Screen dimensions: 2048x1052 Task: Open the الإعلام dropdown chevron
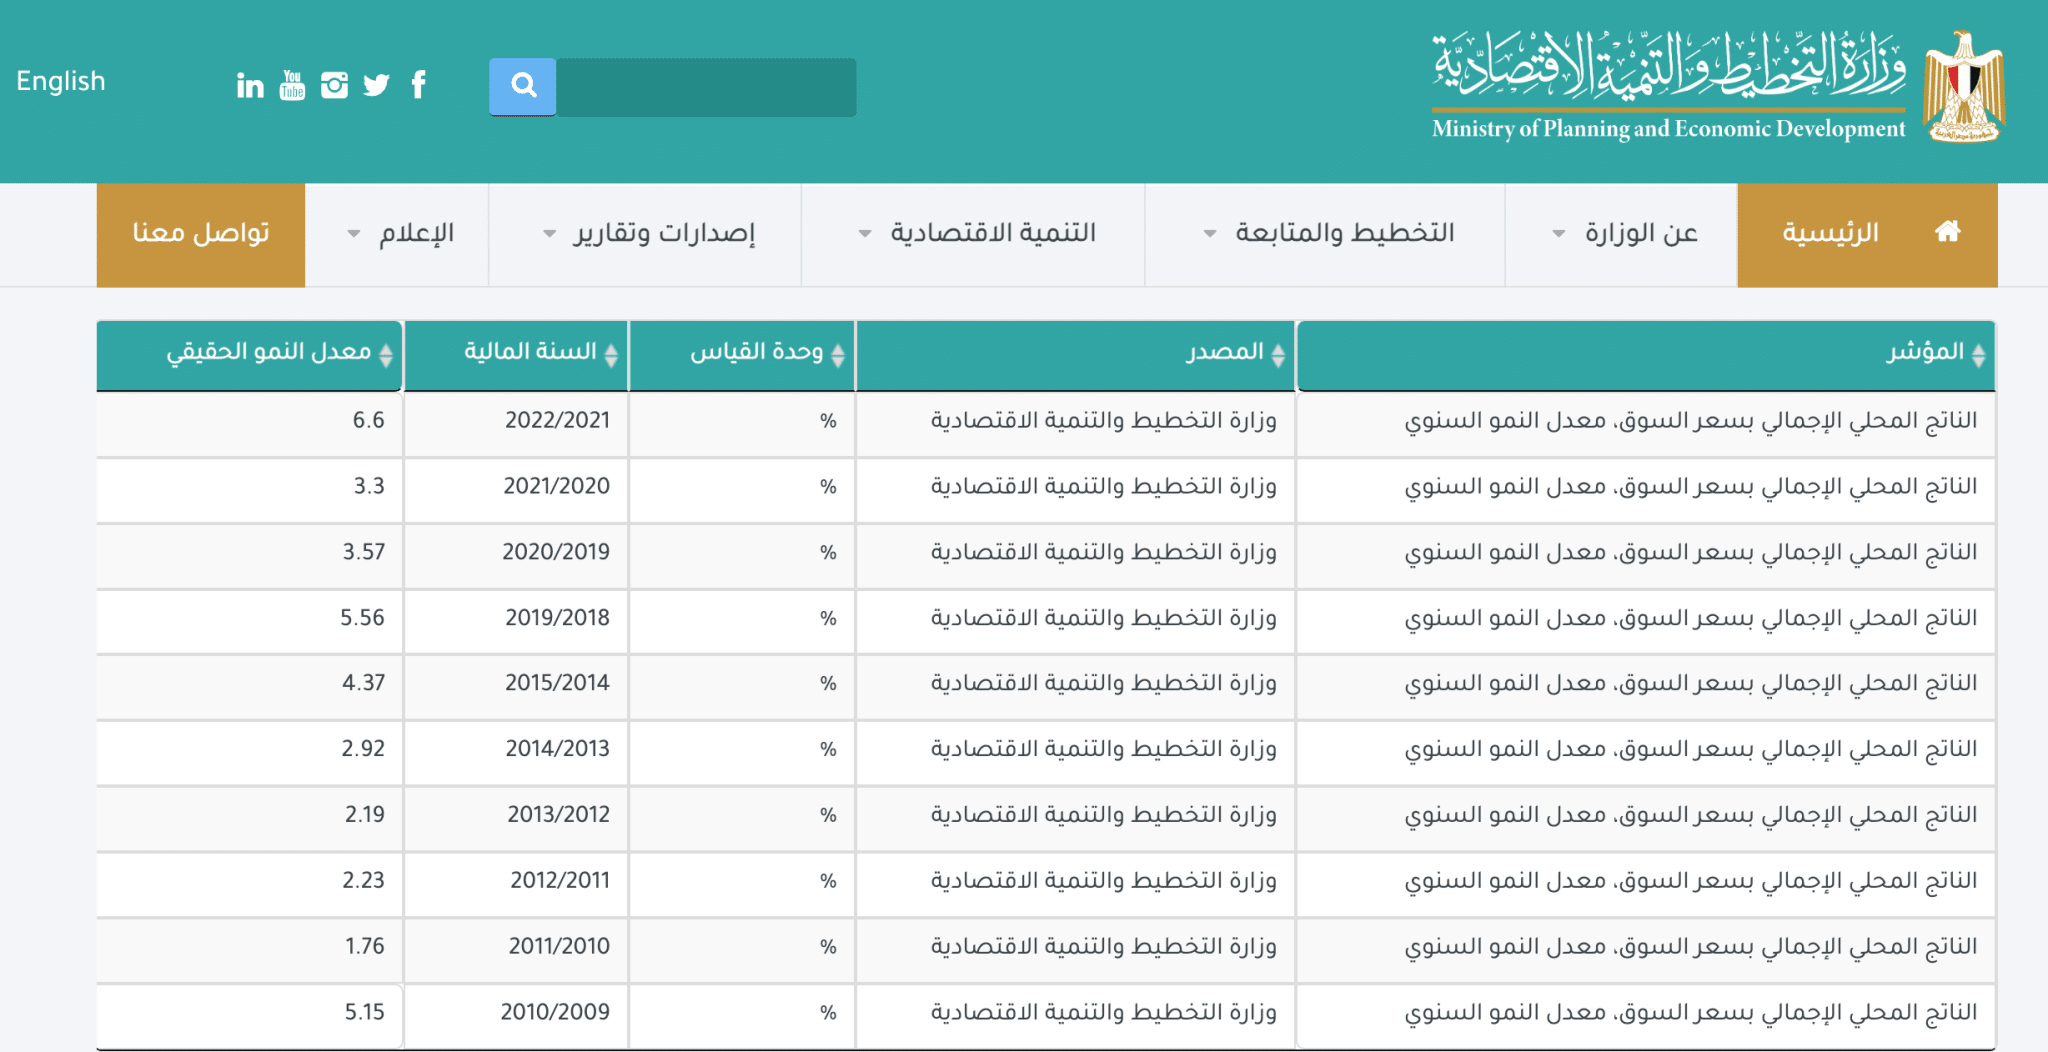pos(352,234)
